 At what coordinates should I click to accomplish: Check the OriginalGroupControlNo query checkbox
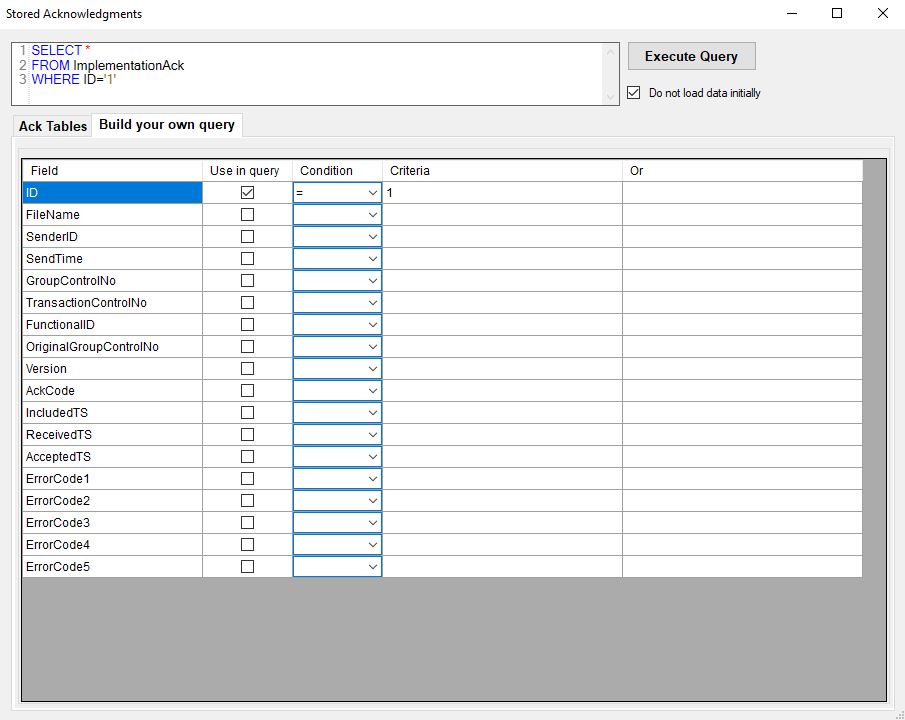click(247, 346)
